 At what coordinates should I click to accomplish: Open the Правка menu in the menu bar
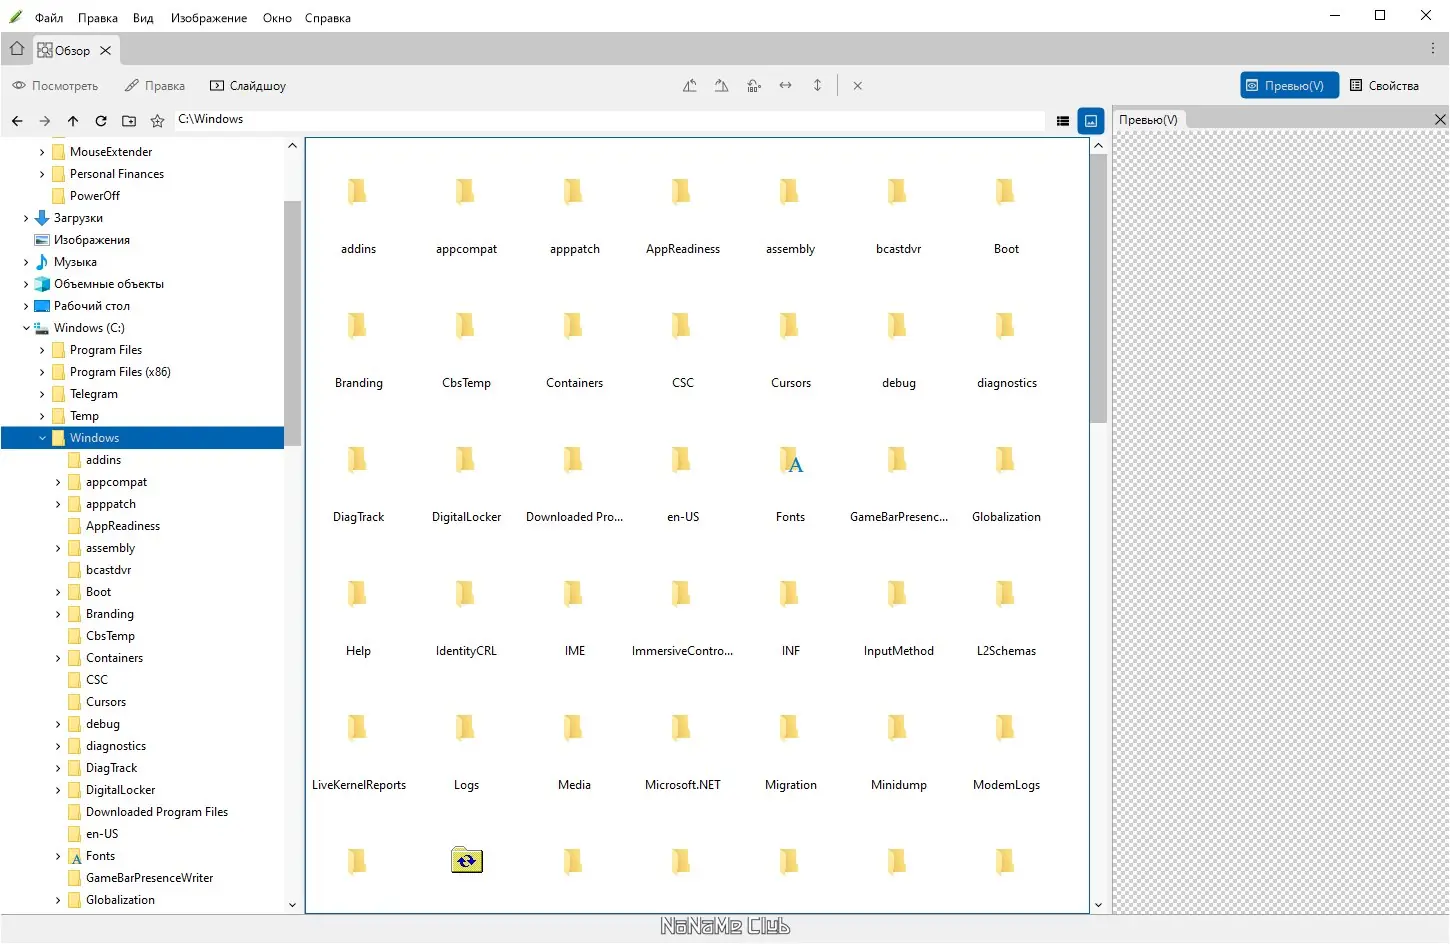click(98, 18)
